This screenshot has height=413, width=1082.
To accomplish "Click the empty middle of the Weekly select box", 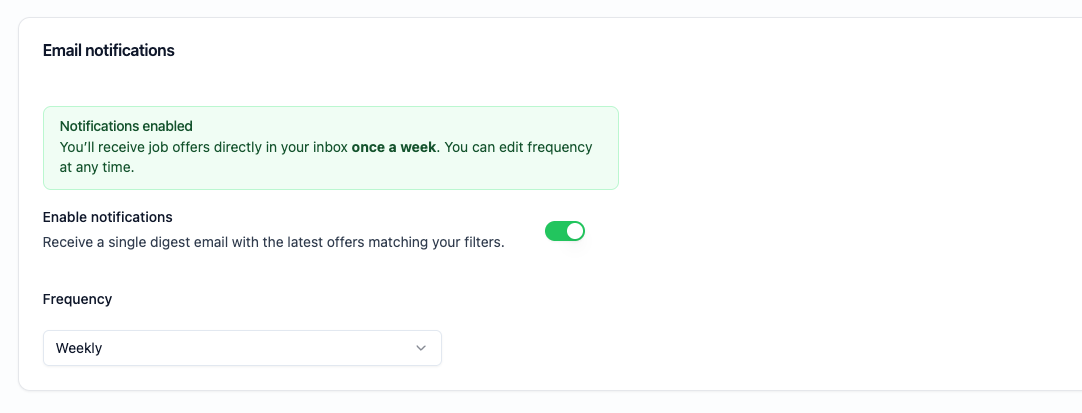I will point(250,348).
